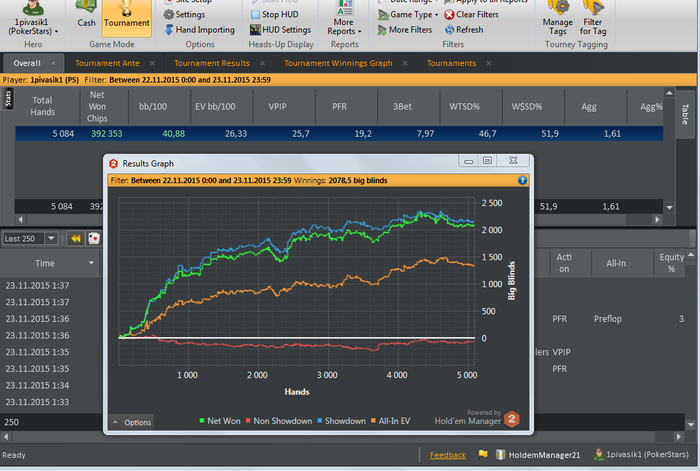Open Manage Tags
The width and height of the screenshot is (700, 471).
coord(558,19)
